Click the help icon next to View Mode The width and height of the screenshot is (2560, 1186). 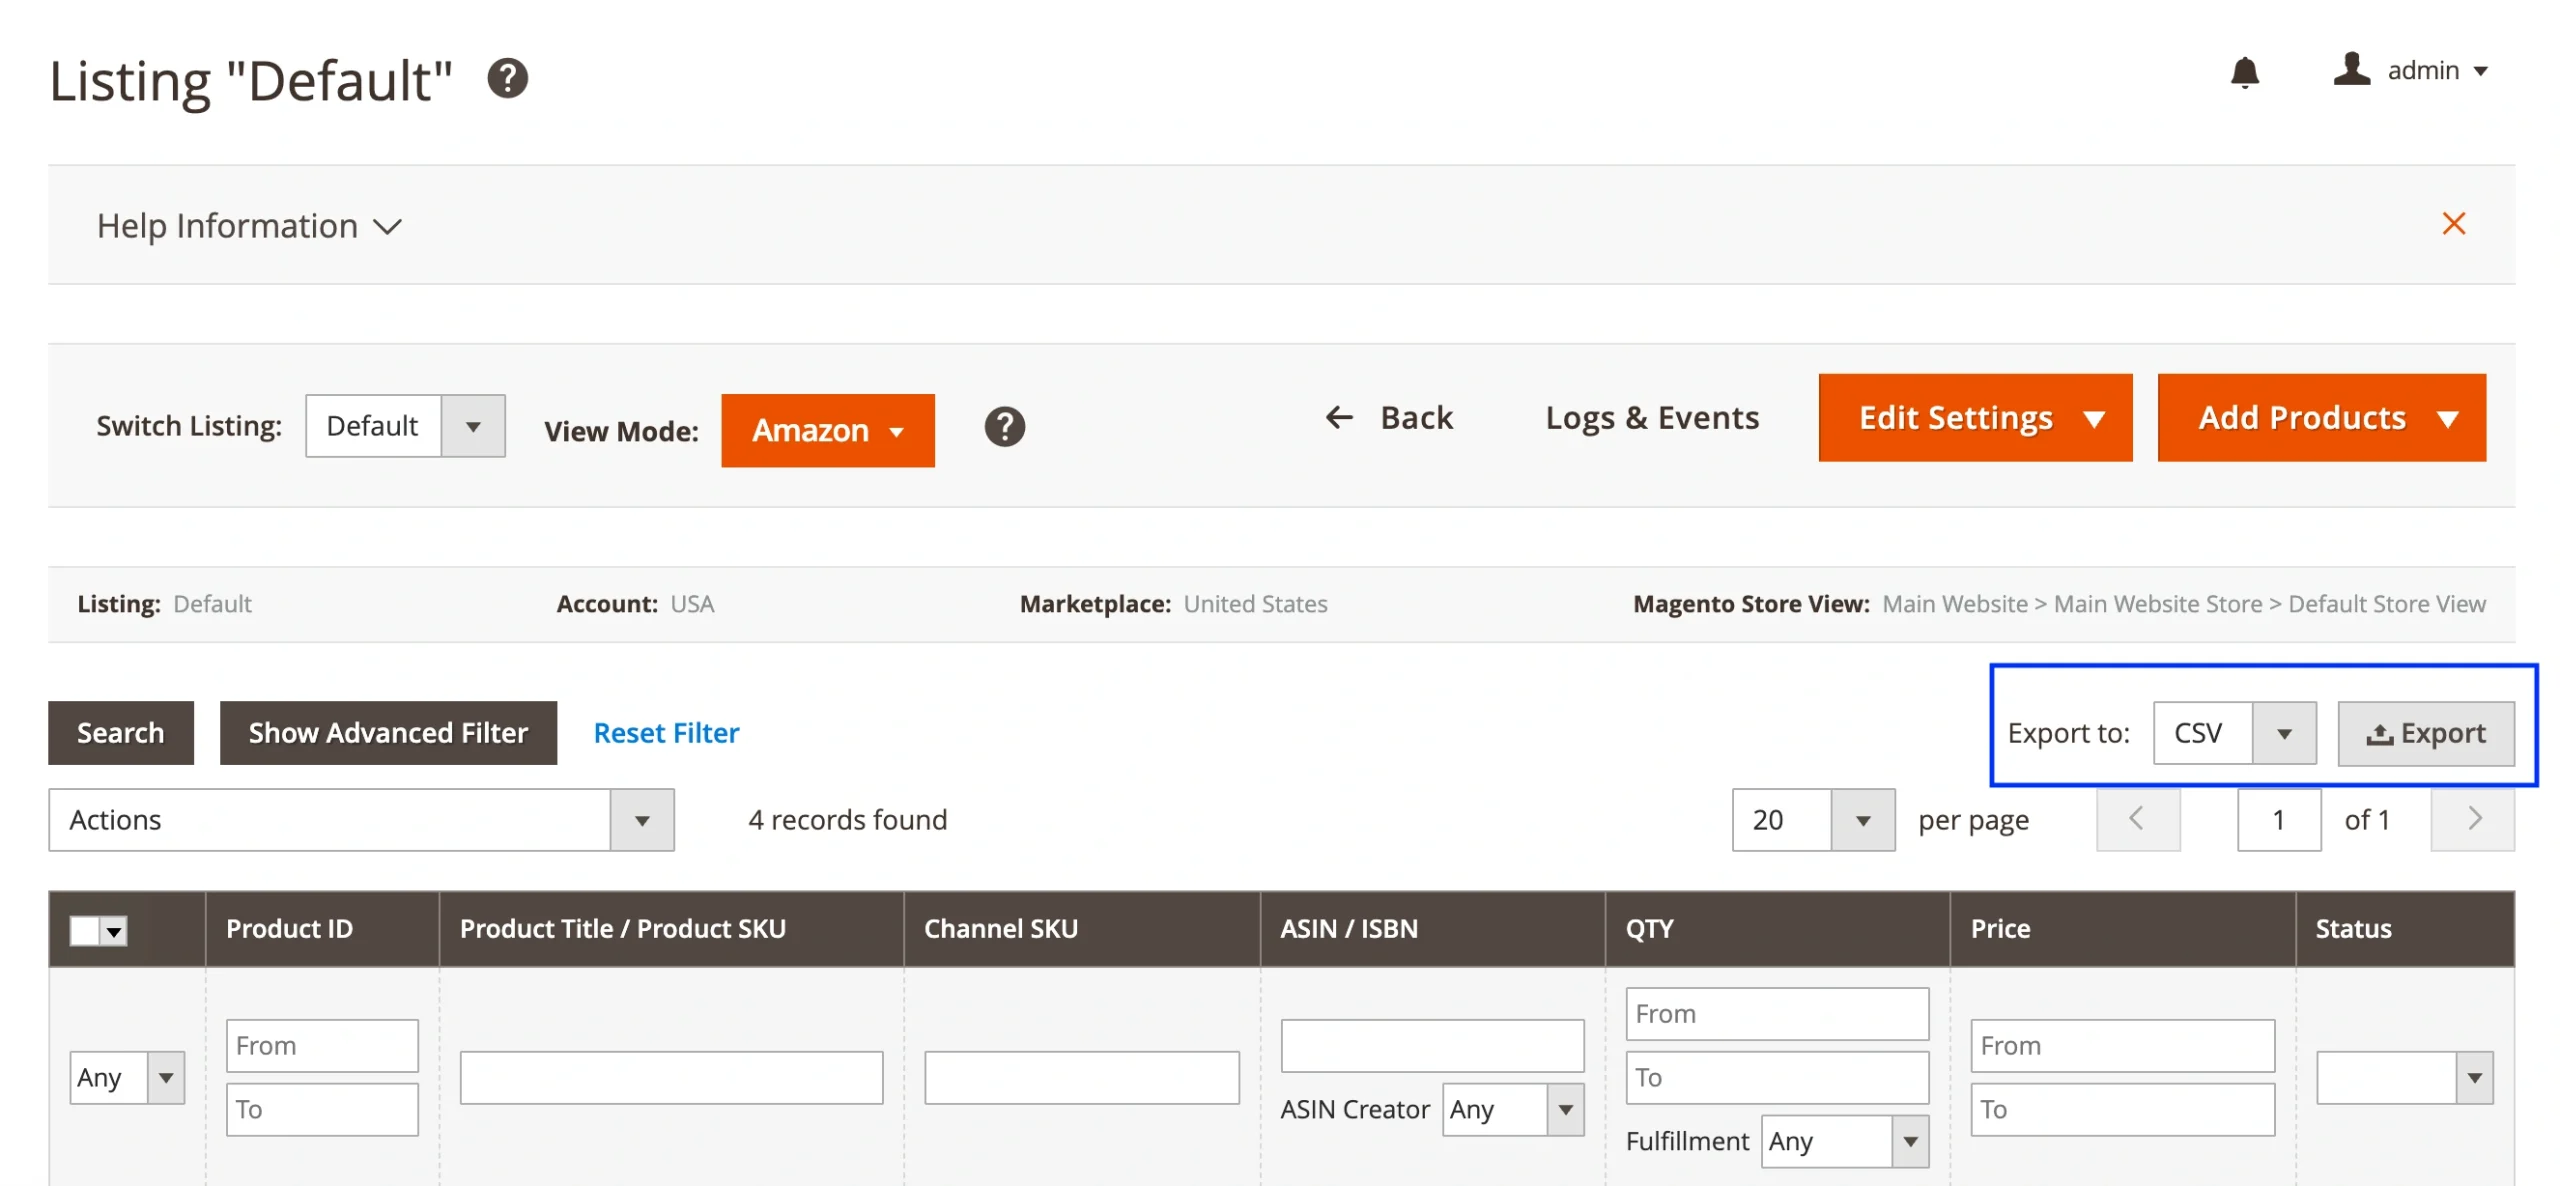(1004, 427)
